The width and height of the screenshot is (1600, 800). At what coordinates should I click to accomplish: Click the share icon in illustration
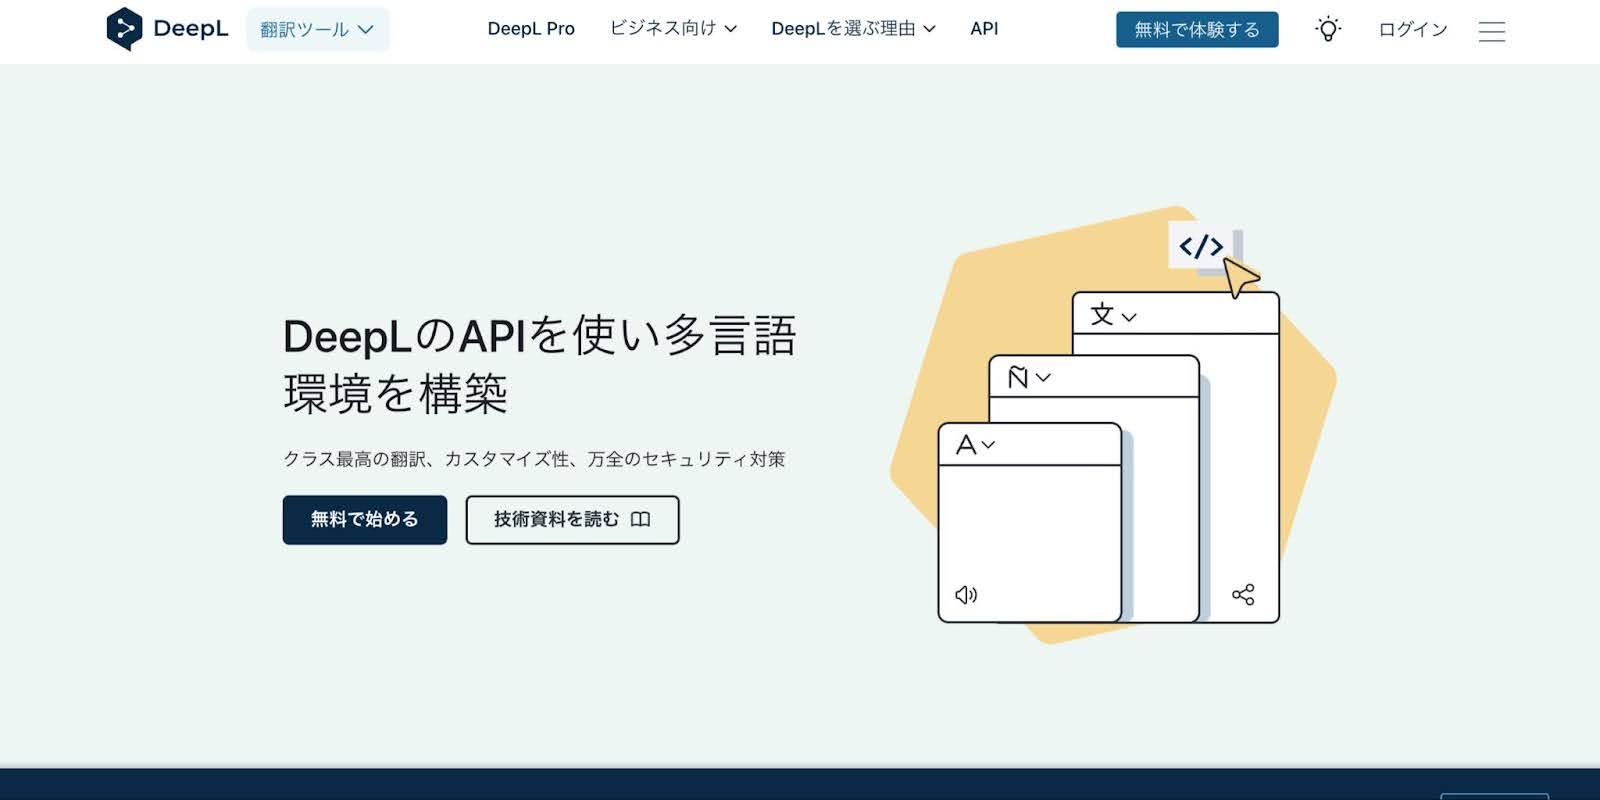(x=1243, y=595)
